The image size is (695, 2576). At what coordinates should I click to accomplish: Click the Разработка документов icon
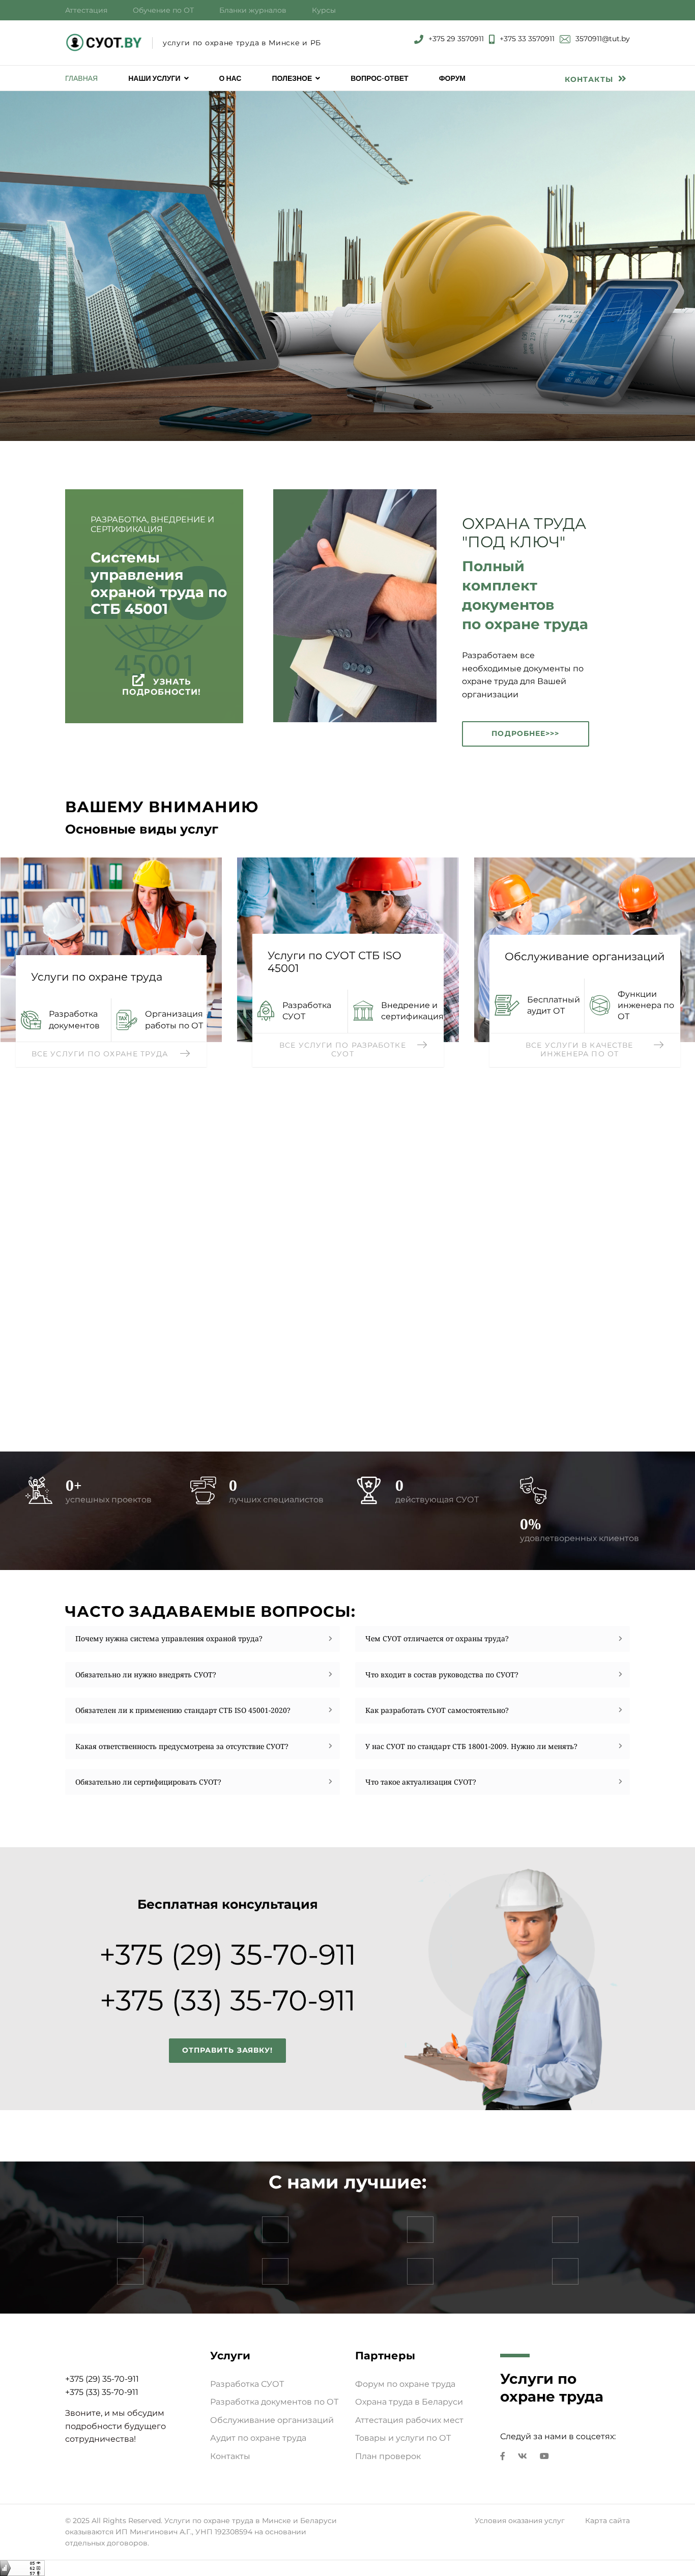click(x=31, y=1020)
